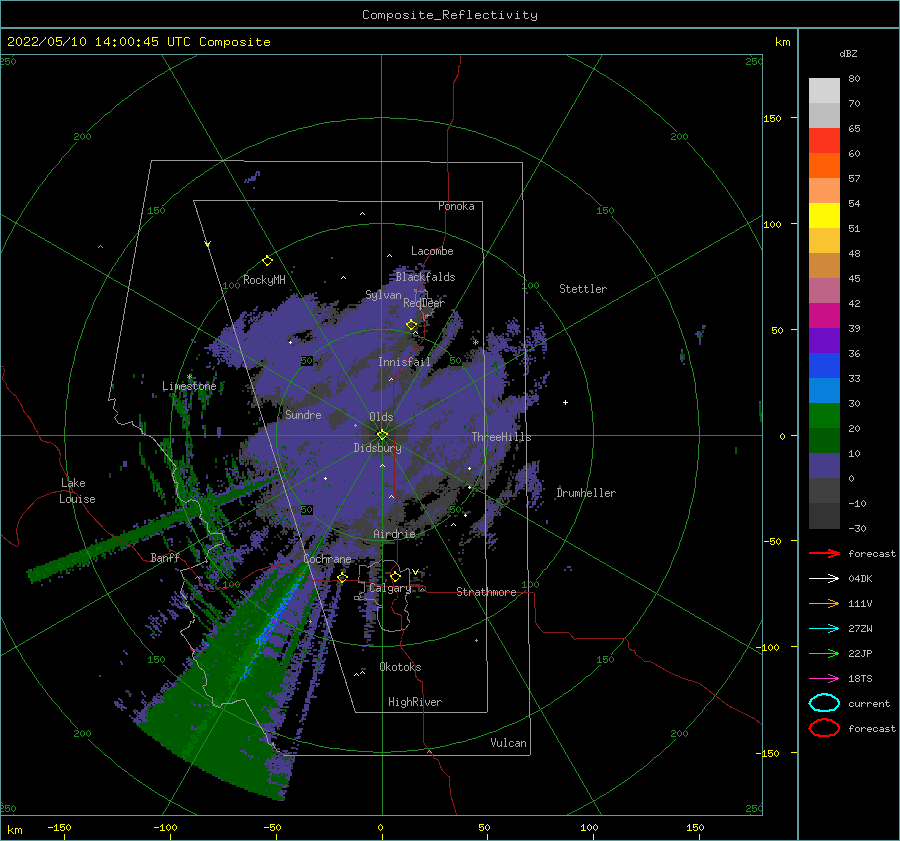Pick the green 20-30 dBZ color swatch
This screenshot has height=841, width=900.
click(824, 415)
